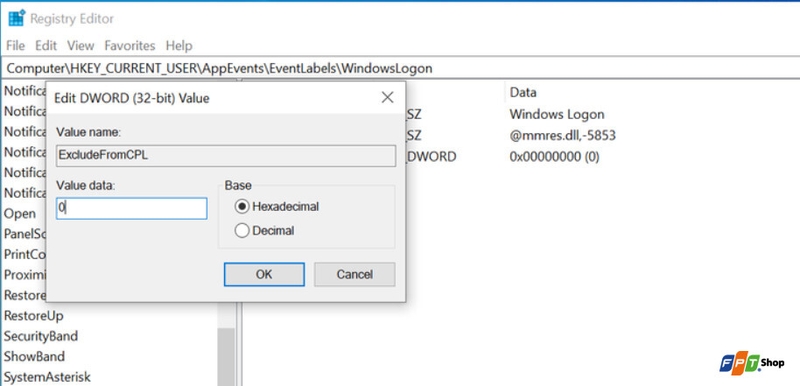This screenshot has height=386, width=800.
Task: Open the View menu
Action: coord(81,45)
